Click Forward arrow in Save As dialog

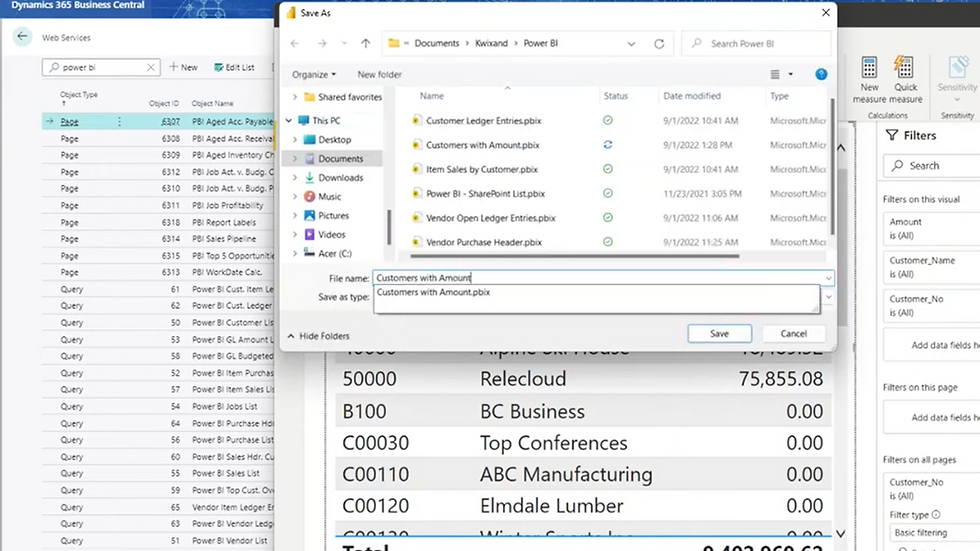pyautogui.click(x=322, y=43)
